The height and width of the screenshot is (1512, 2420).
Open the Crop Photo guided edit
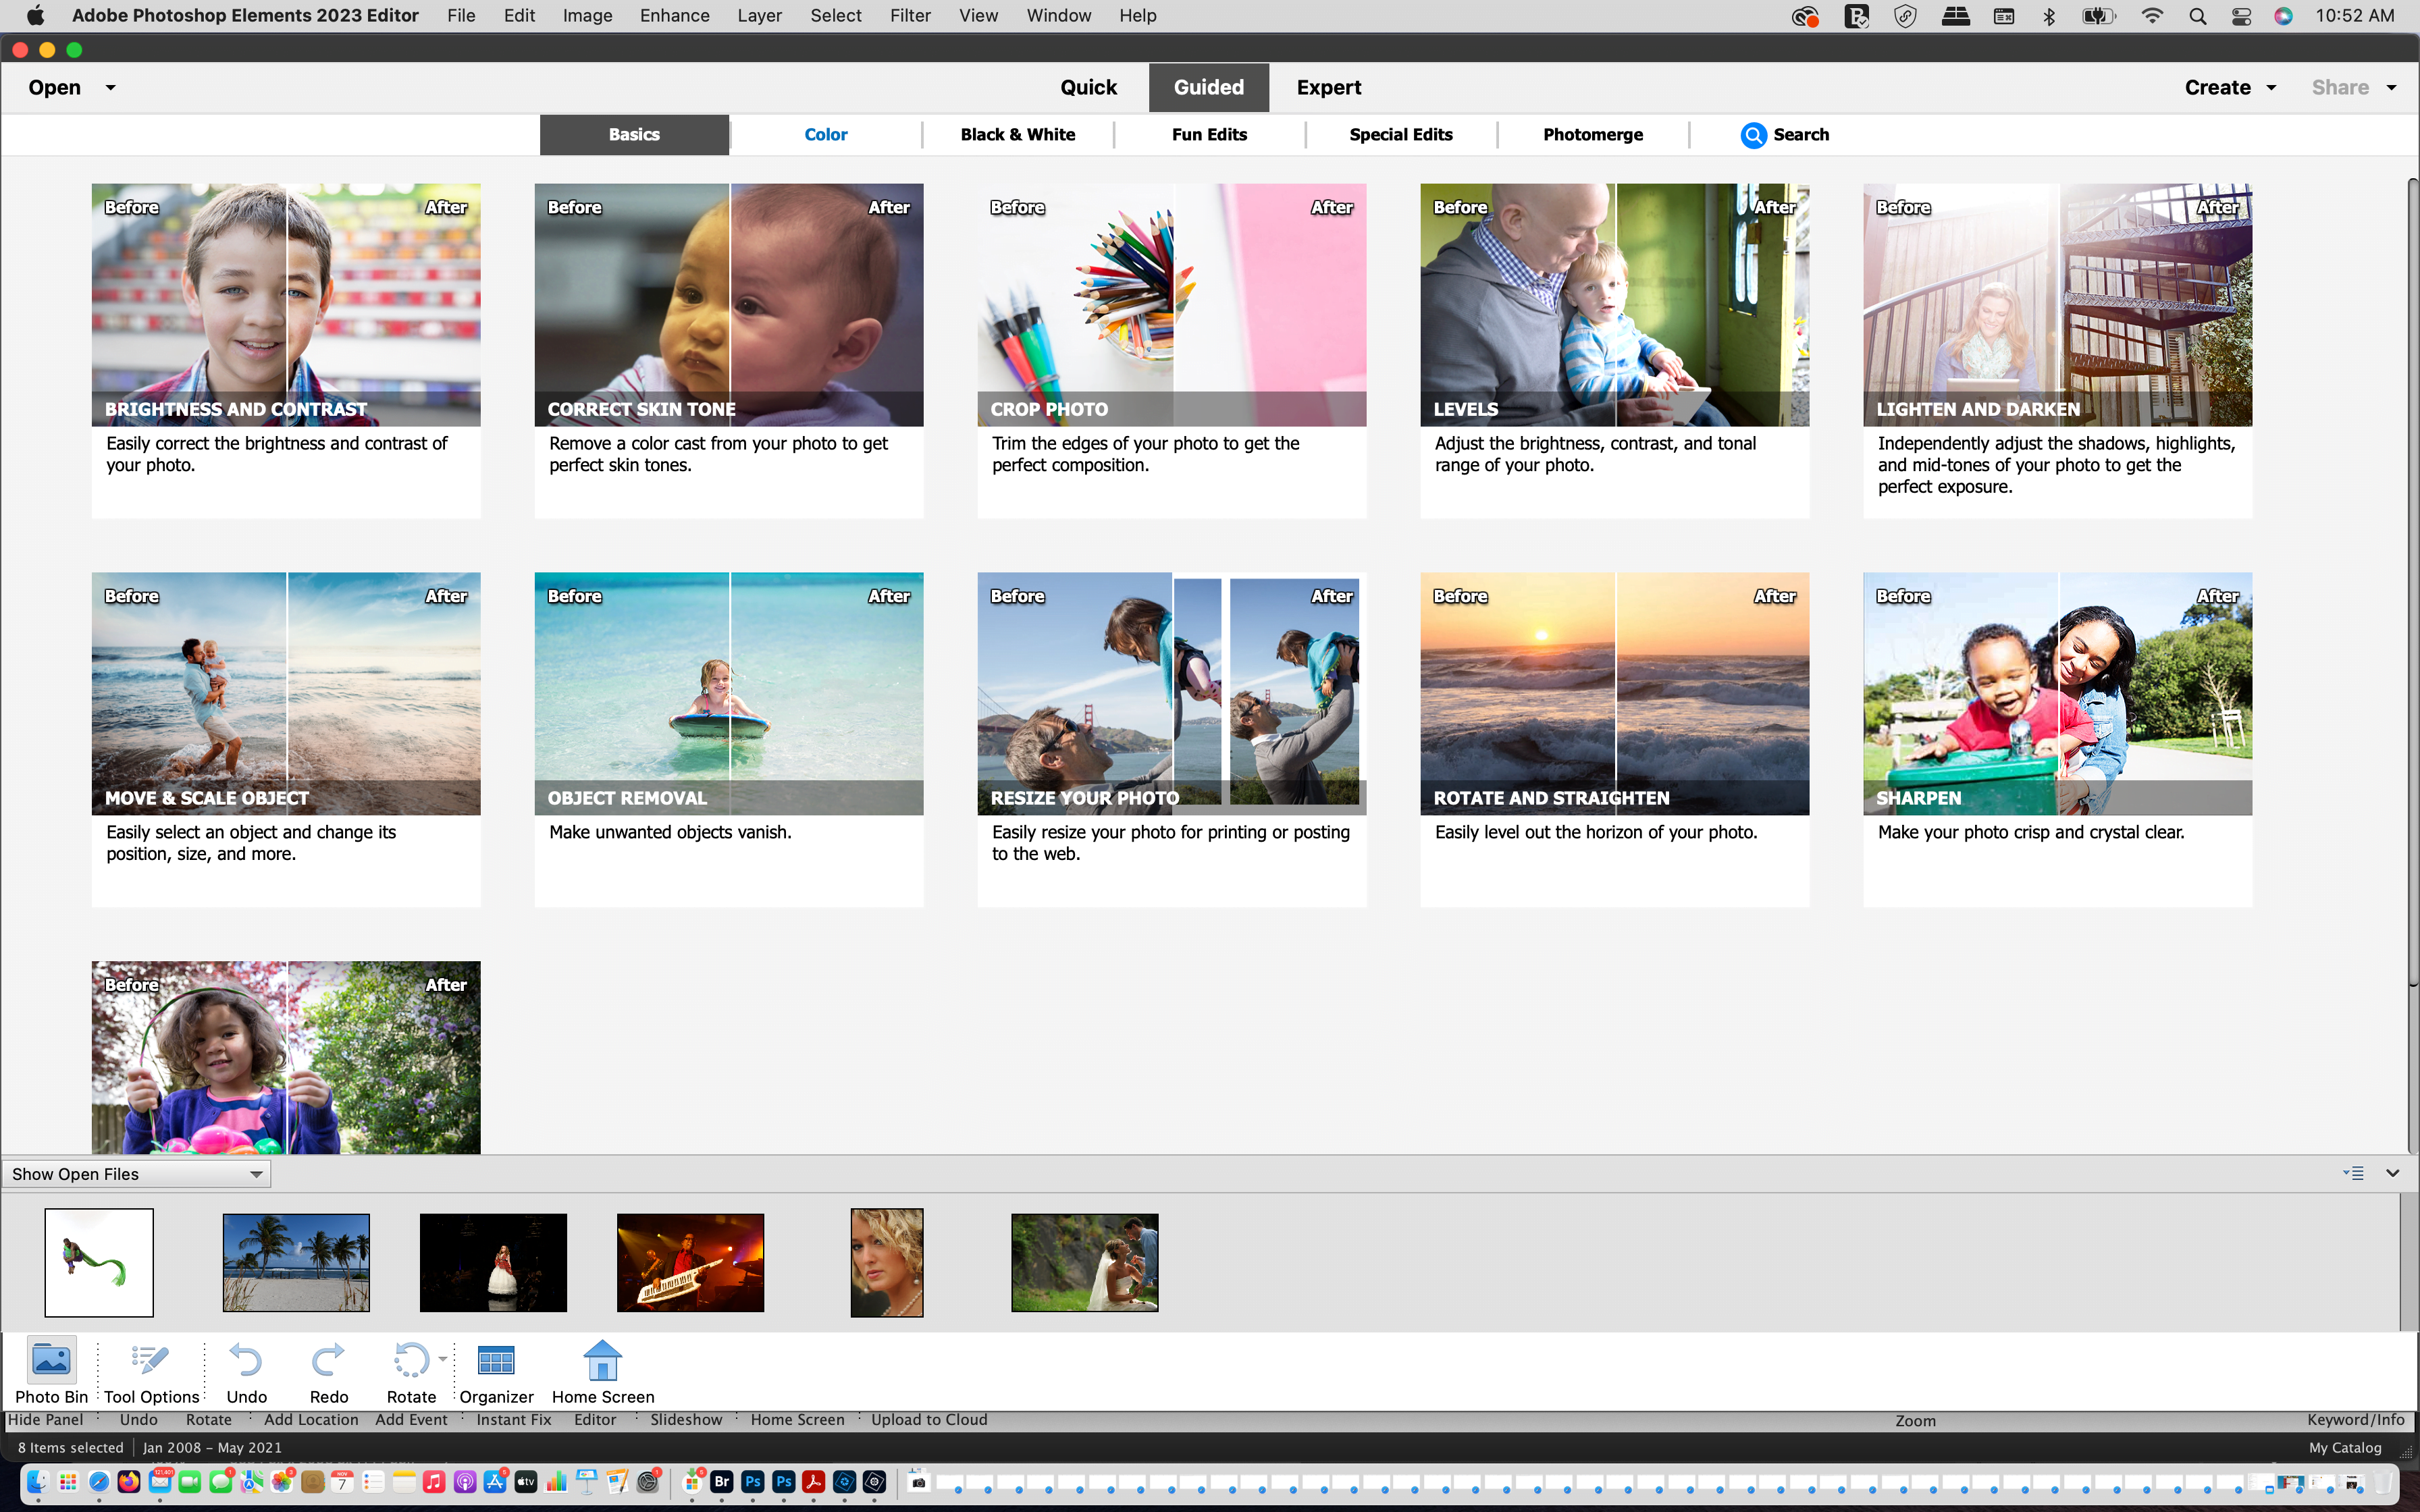tap(1171, 305)
